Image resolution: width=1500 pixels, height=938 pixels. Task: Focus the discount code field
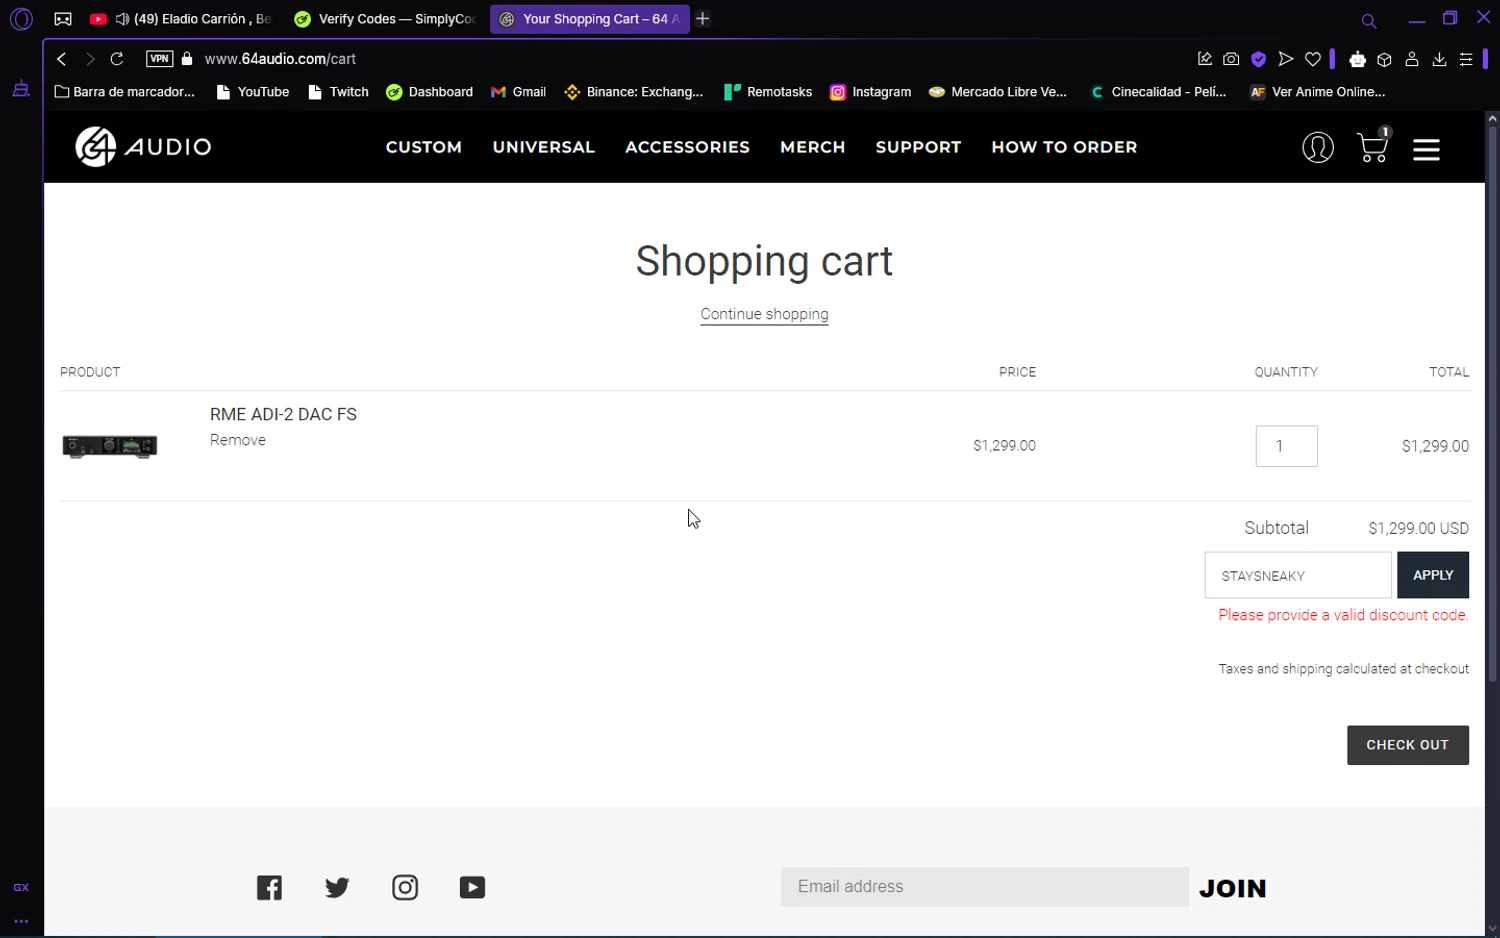[1298, 575]
